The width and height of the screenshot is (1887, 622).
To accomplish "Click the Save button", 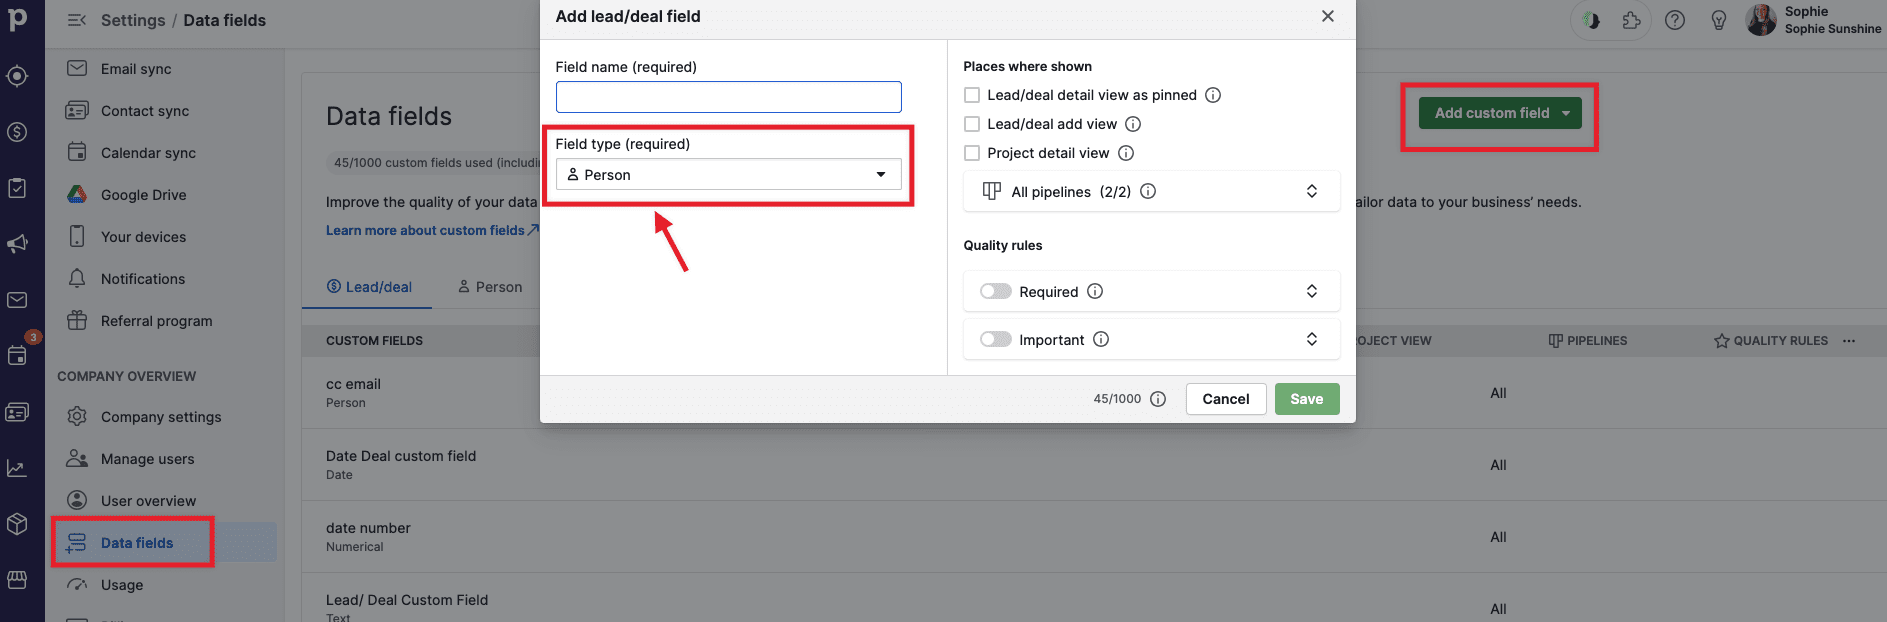I will 1306,399.
